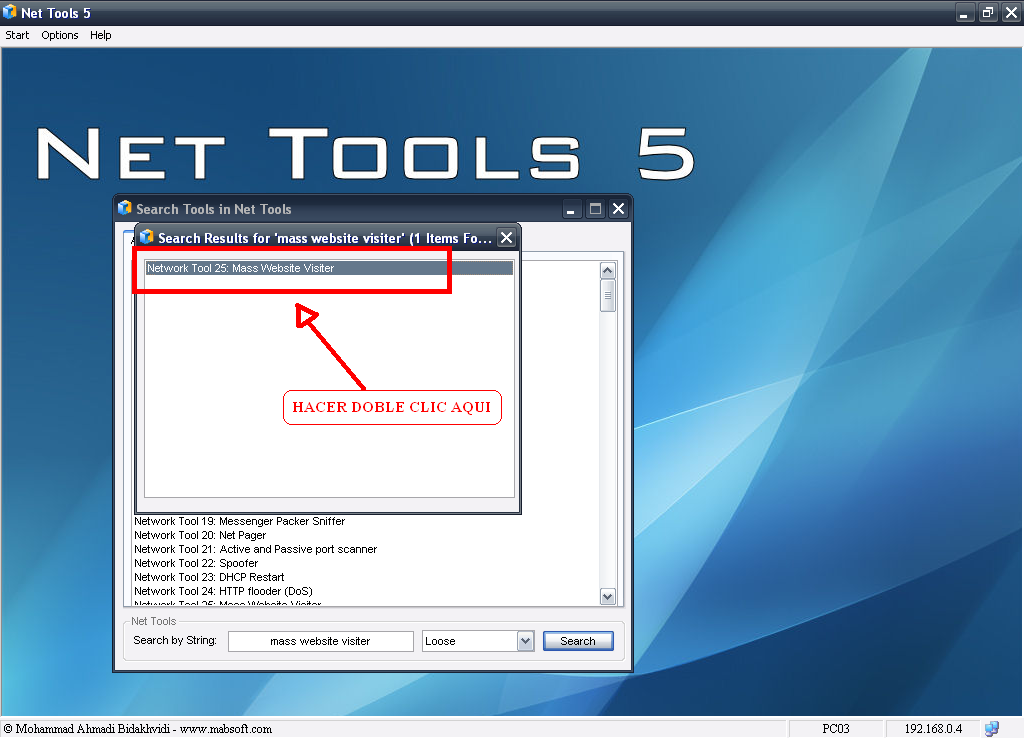Focus the Search by String input field
This screenshot has height=738, width=1024.
pyautogui.click(x=321, y=641)
